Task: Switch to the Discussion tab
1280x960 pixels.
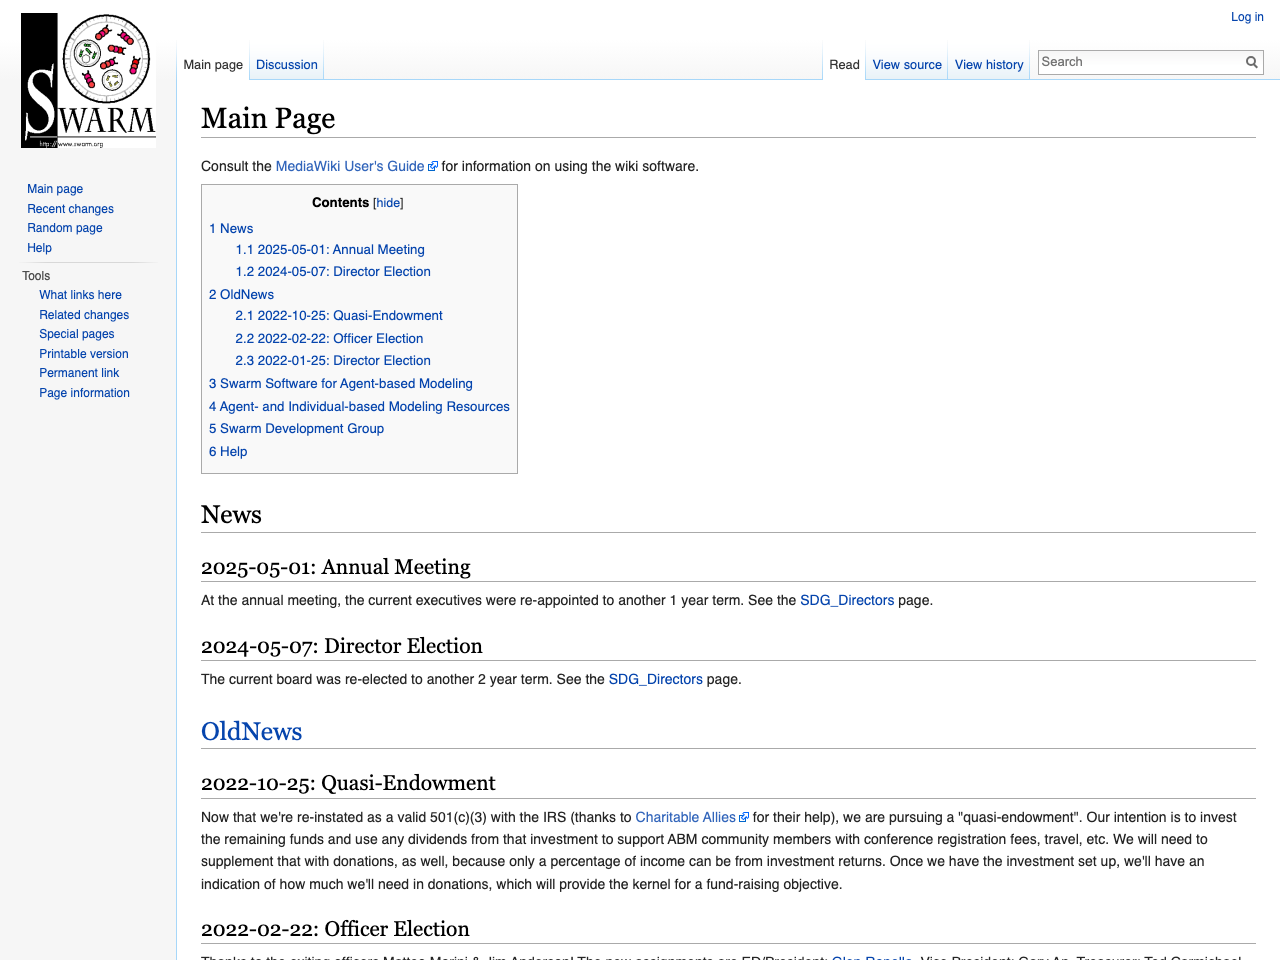Action: pyautogui.click(x=286, y=65)
